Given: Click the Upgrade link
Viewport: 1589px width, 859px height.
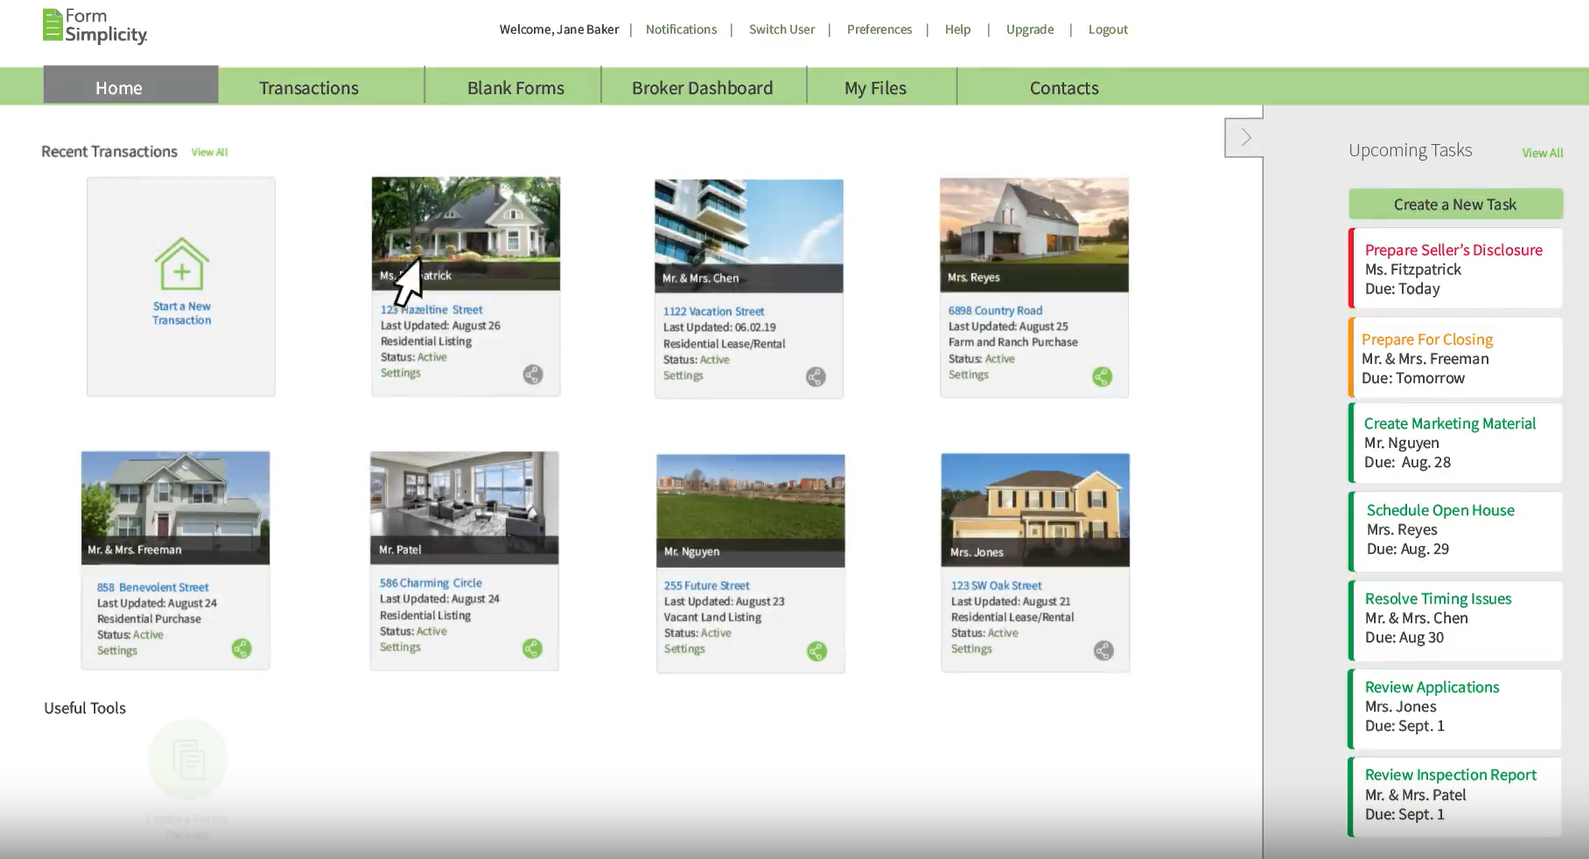Looking at the screenshot, I should (1030, 29).
